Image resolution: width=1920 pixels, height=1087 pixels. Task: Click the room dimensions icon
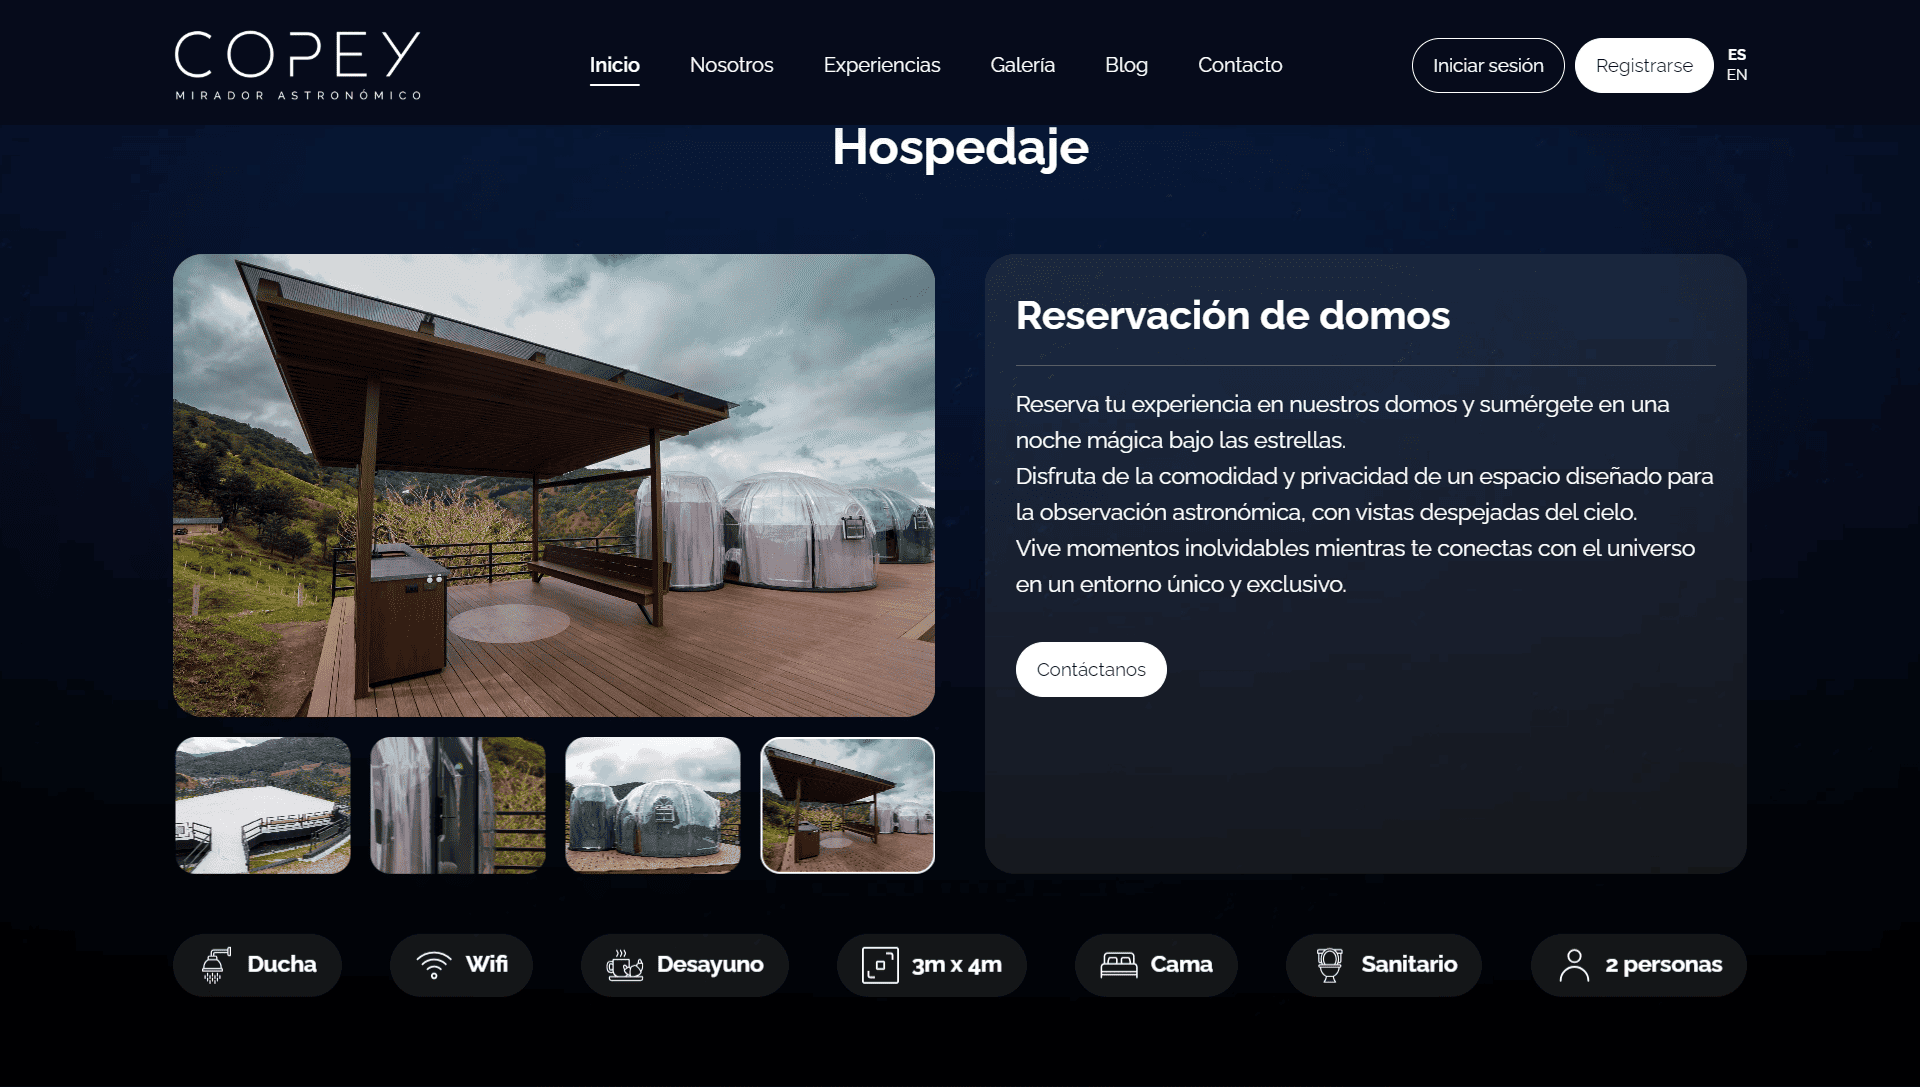pyautogui.click(x=880, y=965)
